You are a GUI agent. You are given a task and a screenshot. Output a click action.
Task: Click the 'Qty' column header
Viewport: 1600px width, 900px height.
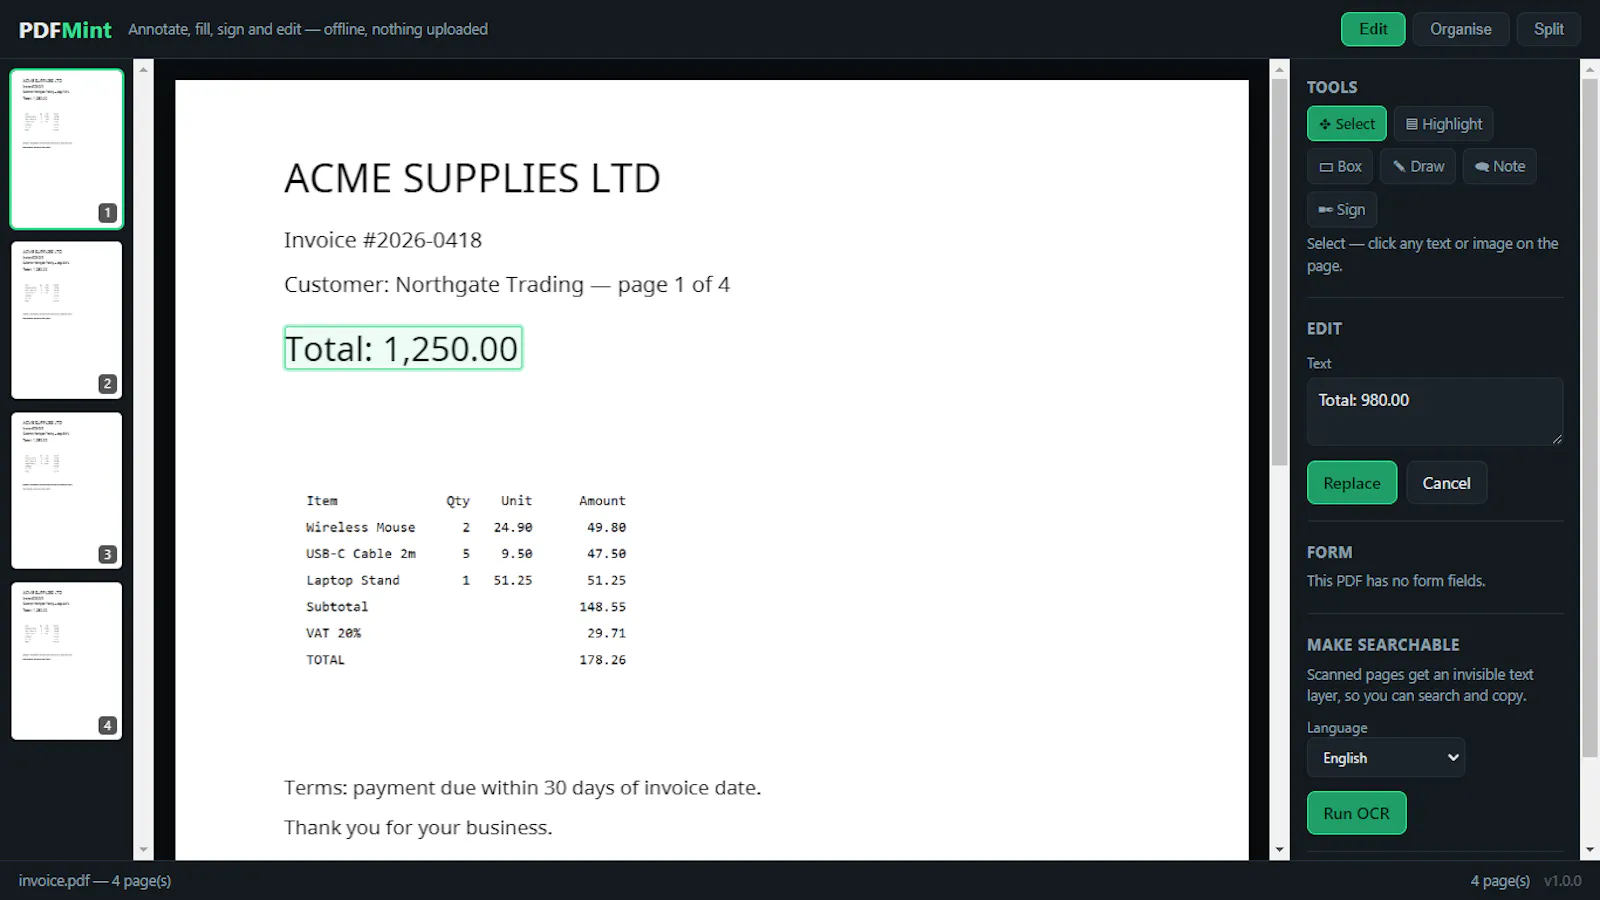458,501
